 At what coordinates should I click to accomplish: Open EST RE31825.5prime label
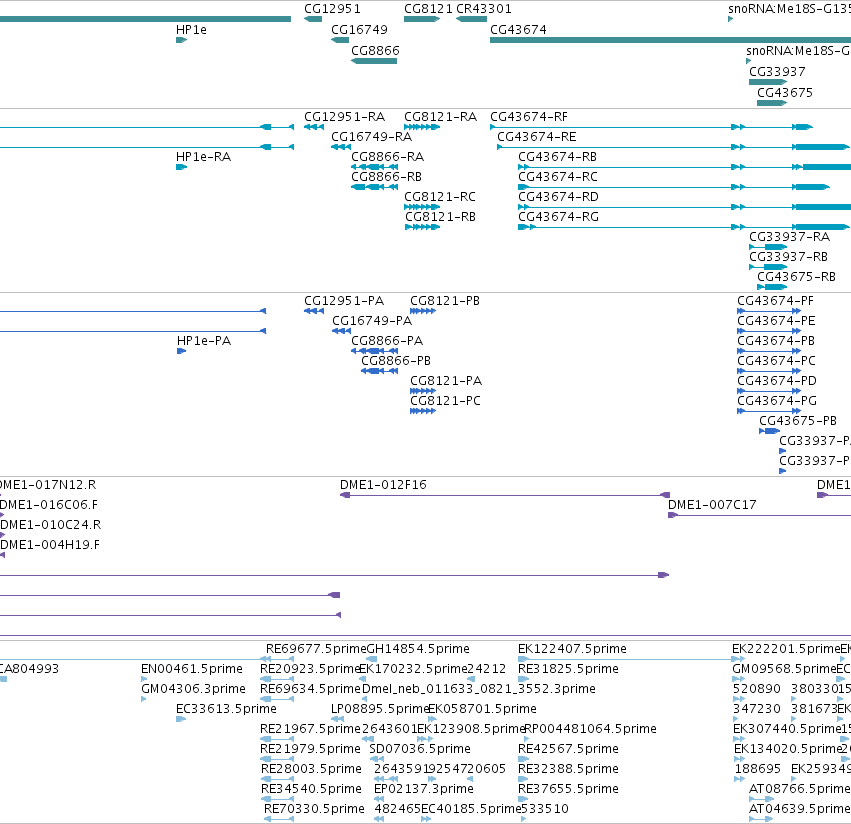click(568, 669)
